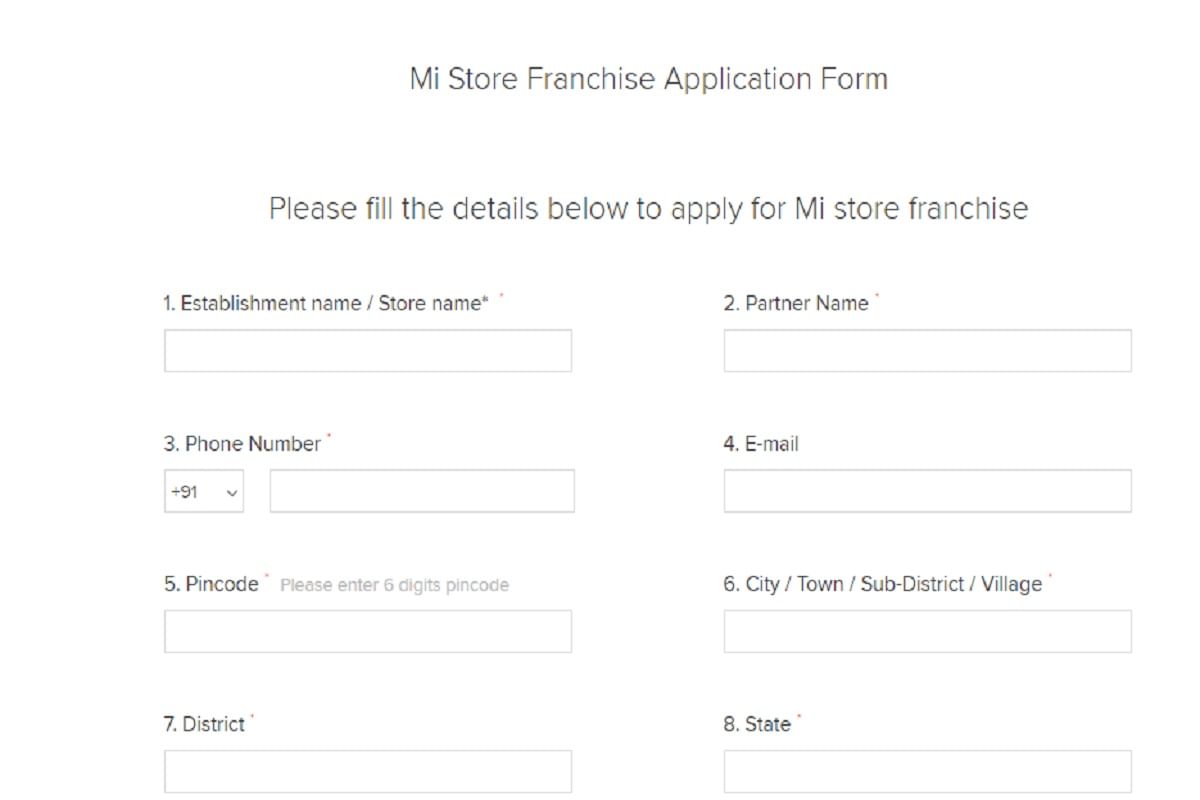The height and width of the screenshot is (800, 1200).
Task: Click the 'Establishment name / Store name' label
Action: pyautogui.click(x=326, y=303)
